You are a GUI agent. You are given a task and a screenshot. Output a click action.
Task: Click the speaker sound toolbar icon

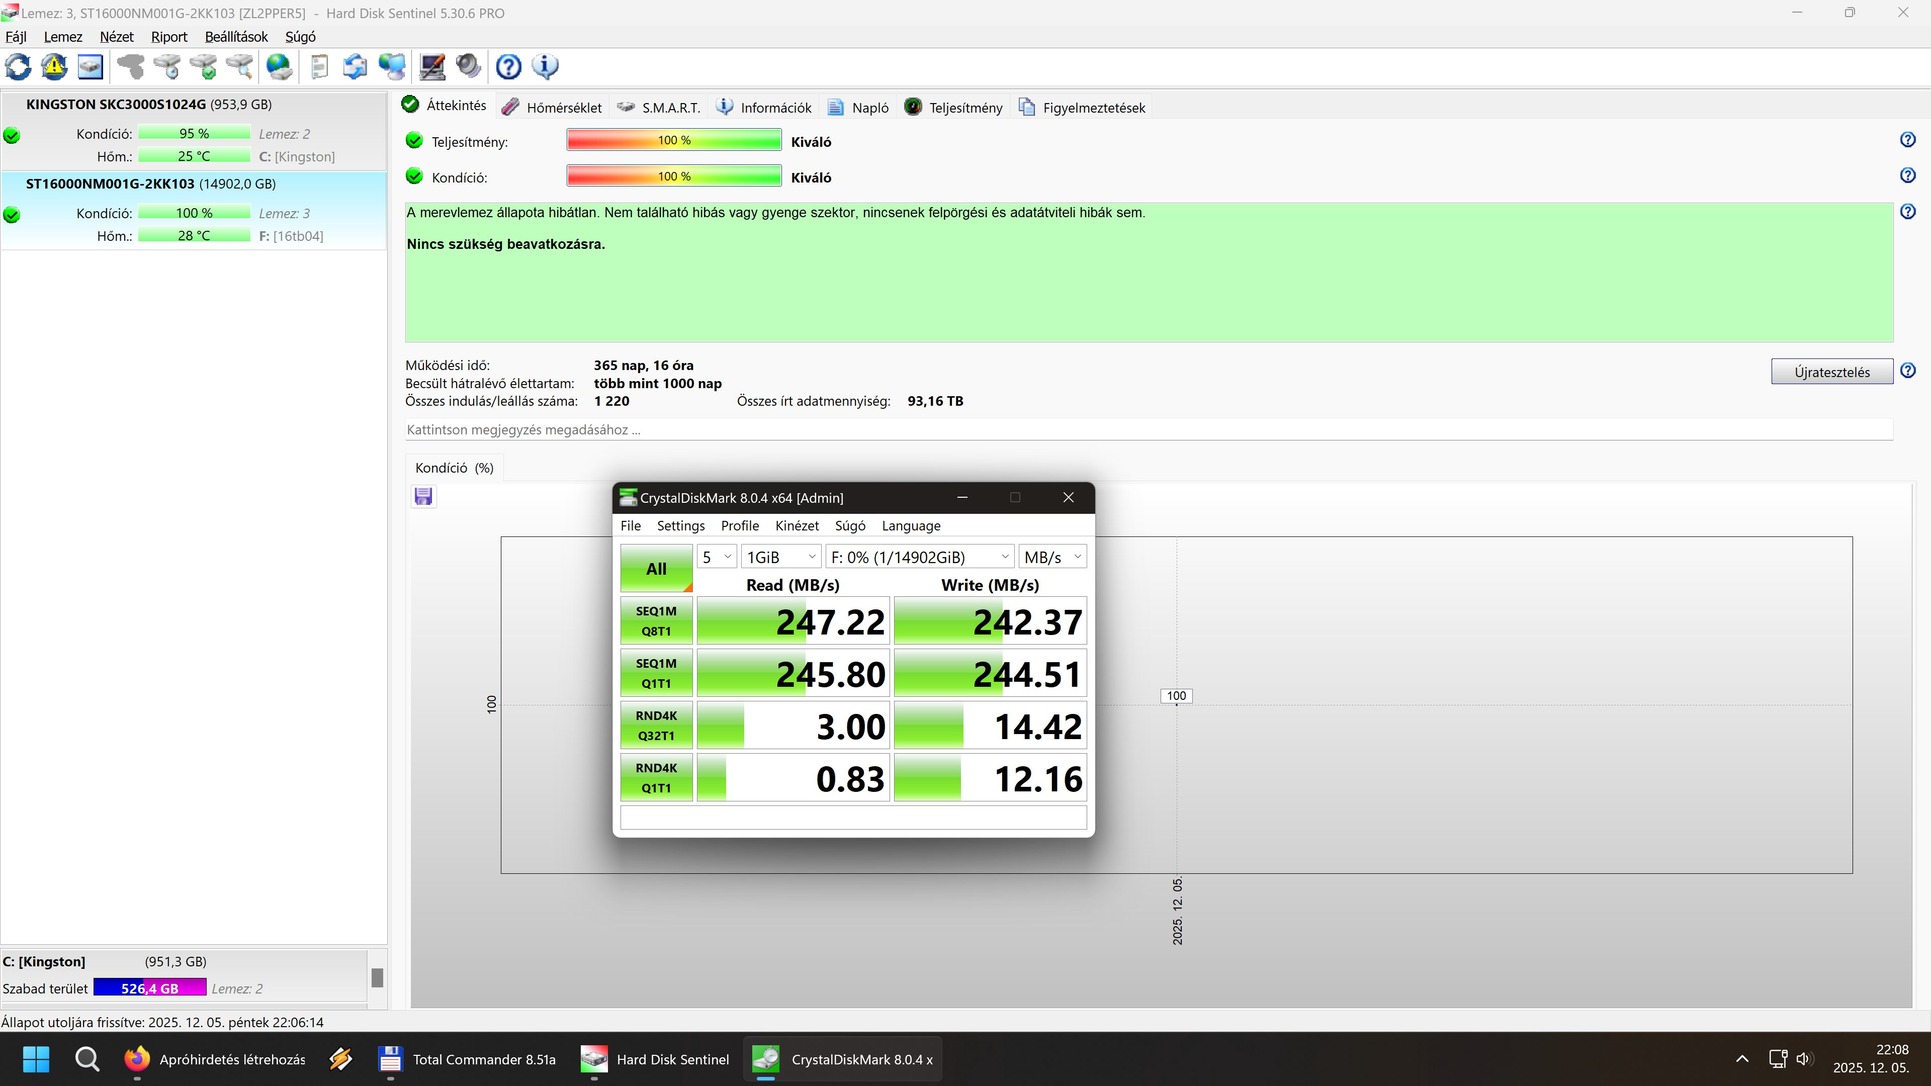click(468, 67)
